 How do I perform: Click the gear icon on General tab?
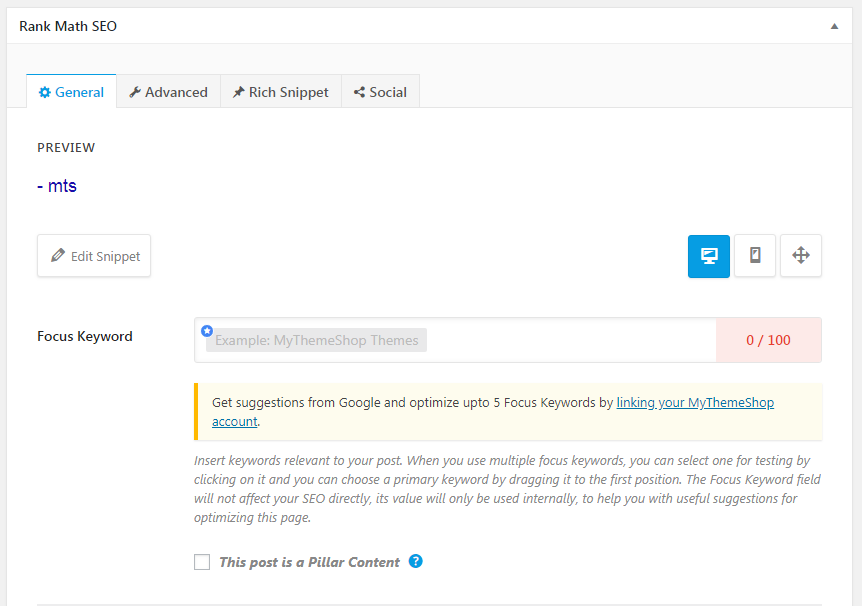45,92
